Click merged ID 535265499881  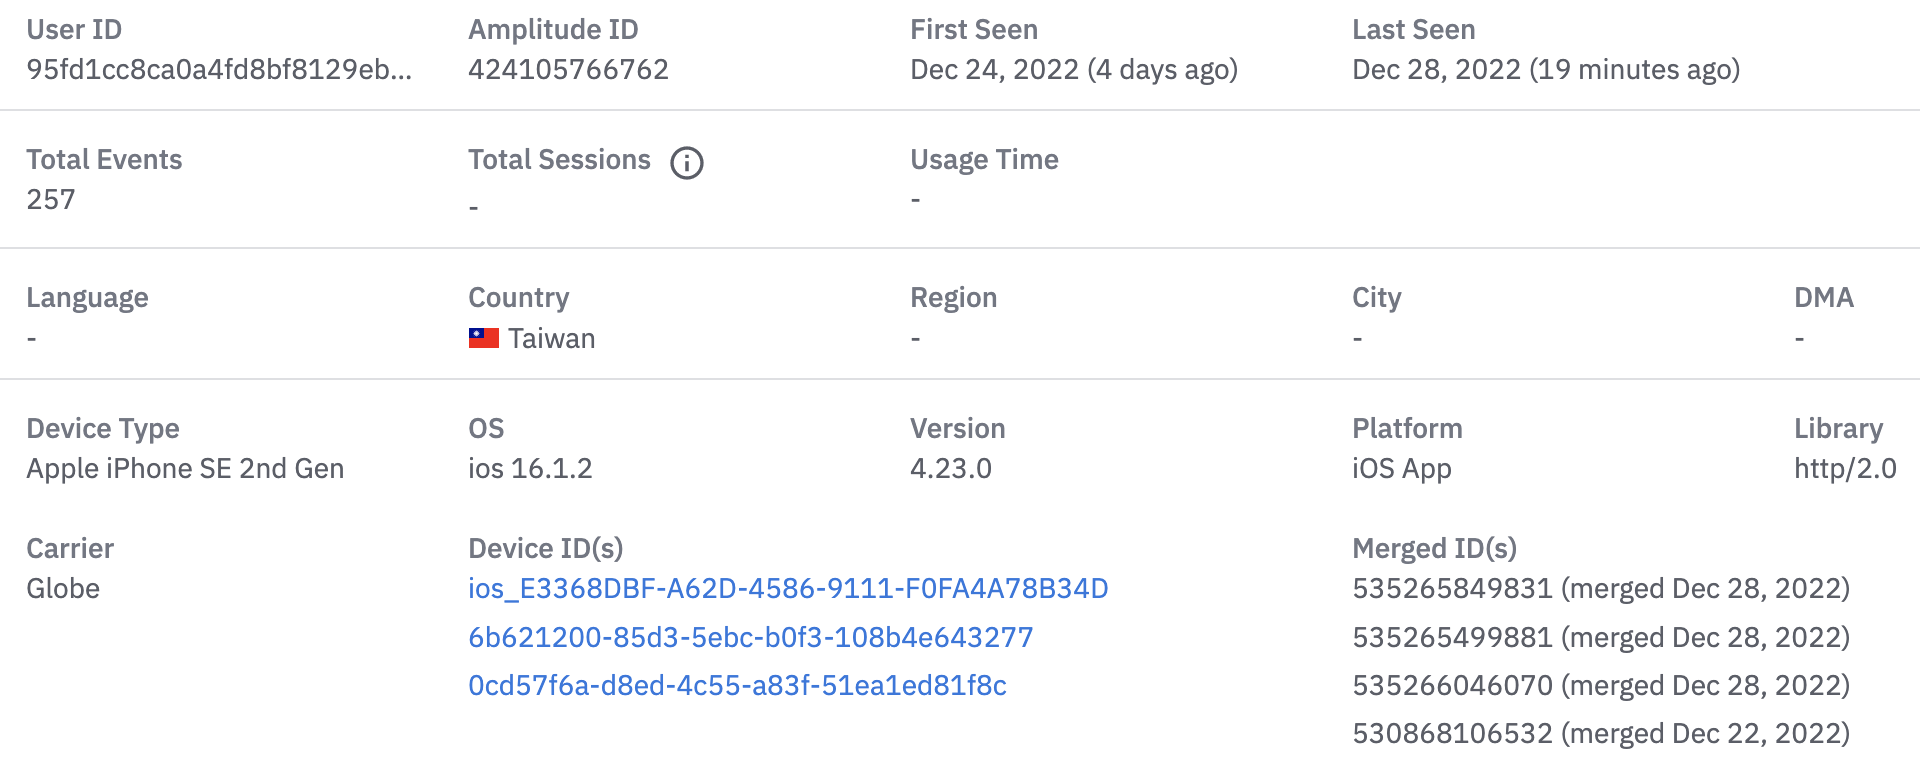coord(1452,637)
